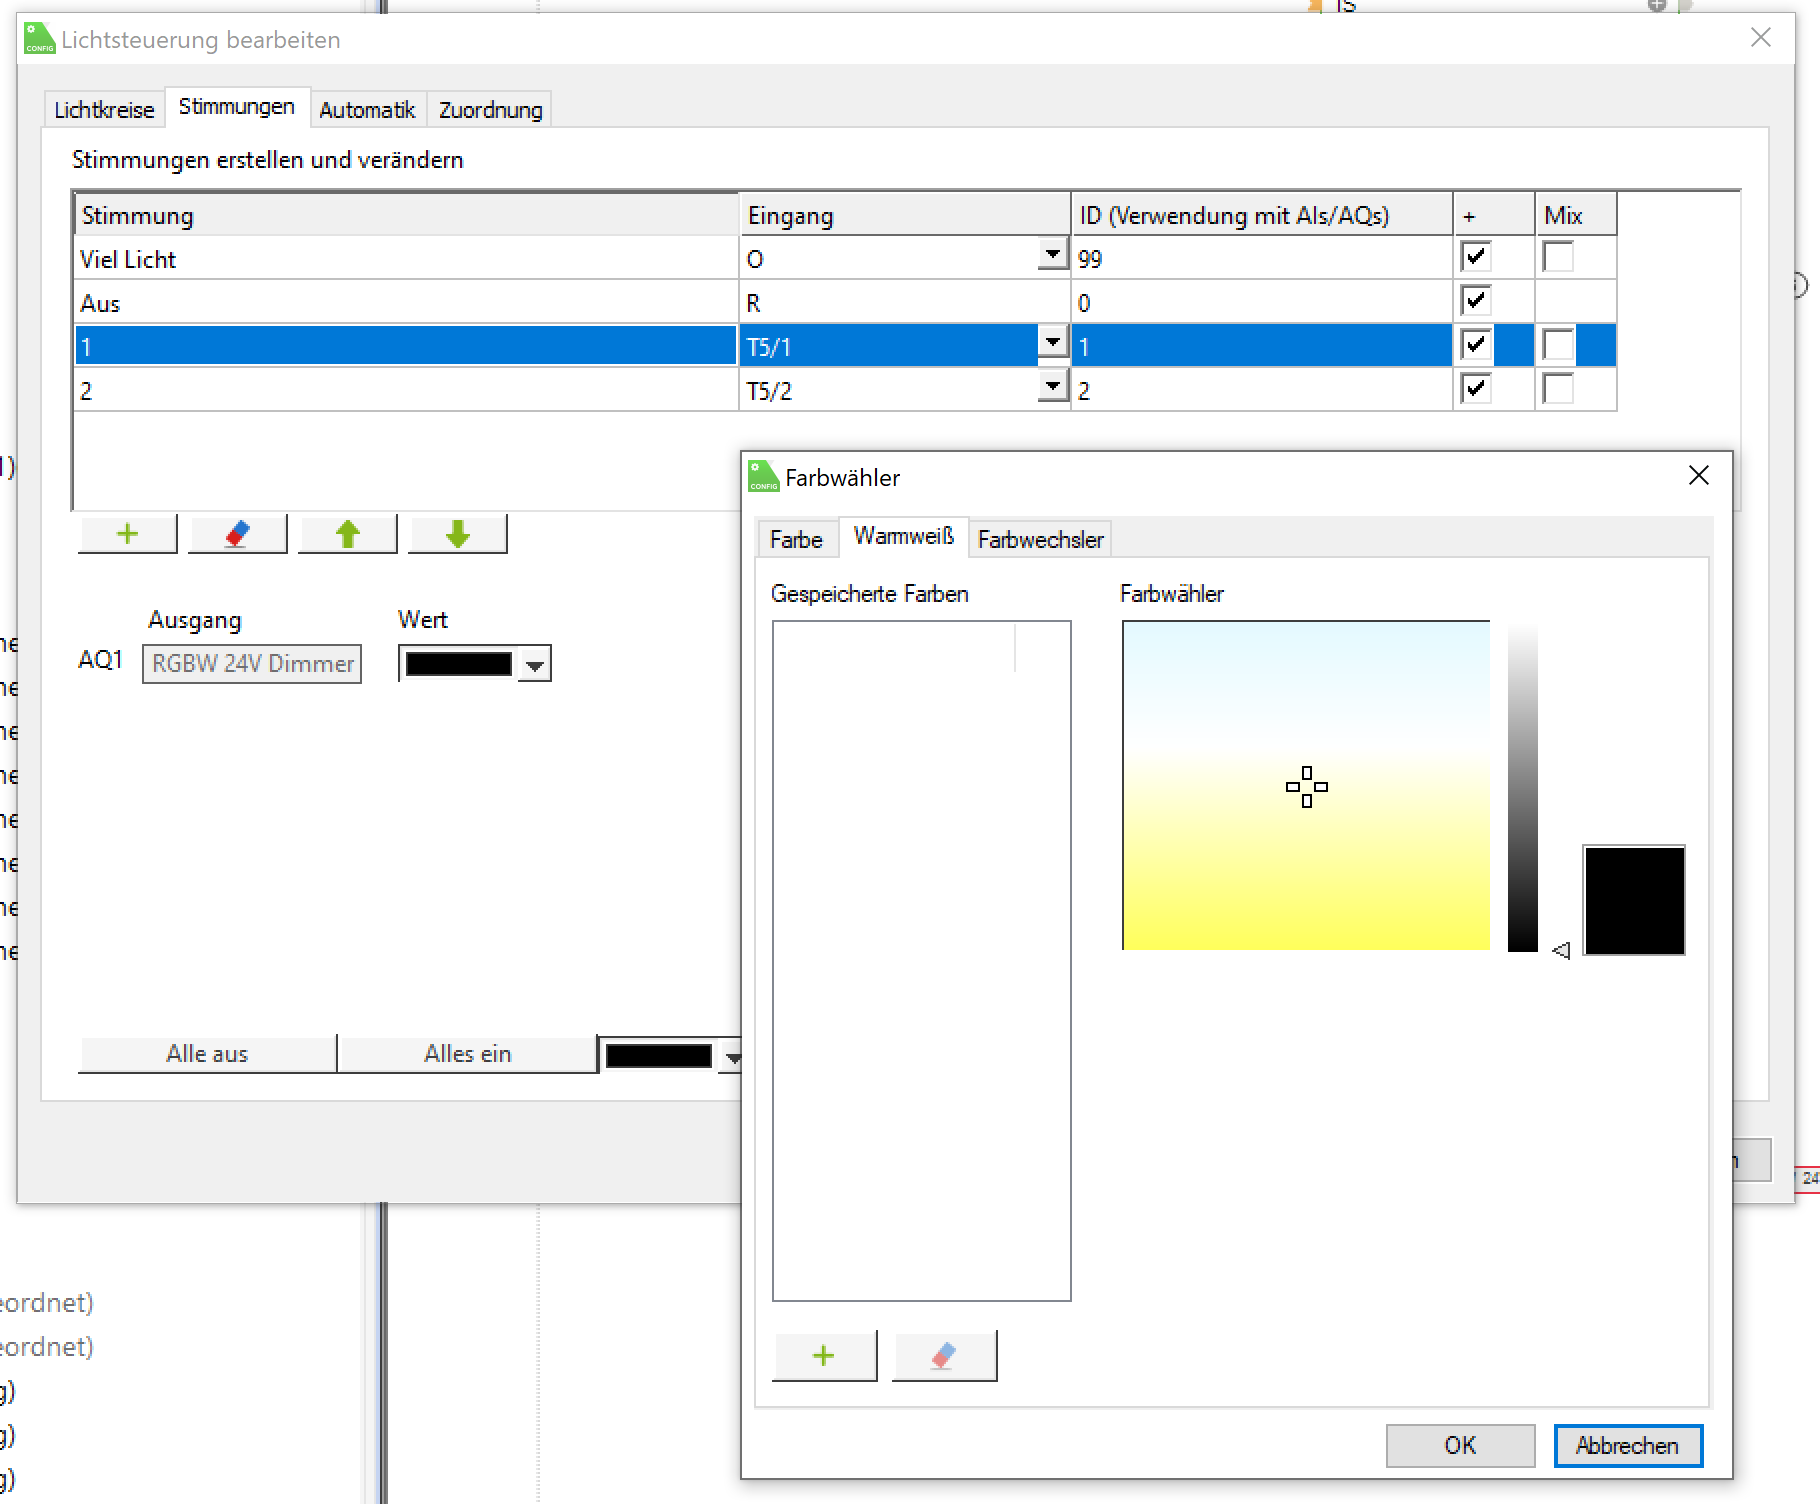The width and height of the screenshot is (1820, 1504).
Task: Add saved color in Farbwähler dialog
Action: 824,1356
